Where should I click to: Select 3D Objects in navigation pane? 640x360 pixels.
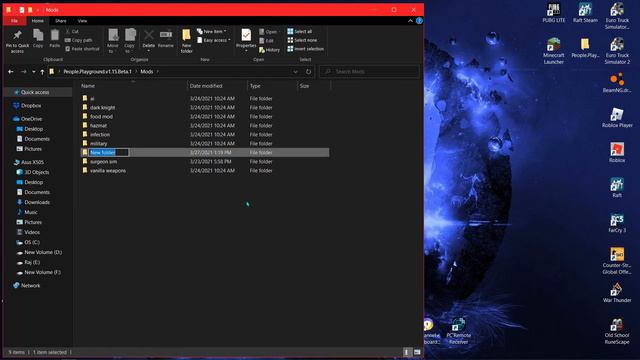point(37,172)
